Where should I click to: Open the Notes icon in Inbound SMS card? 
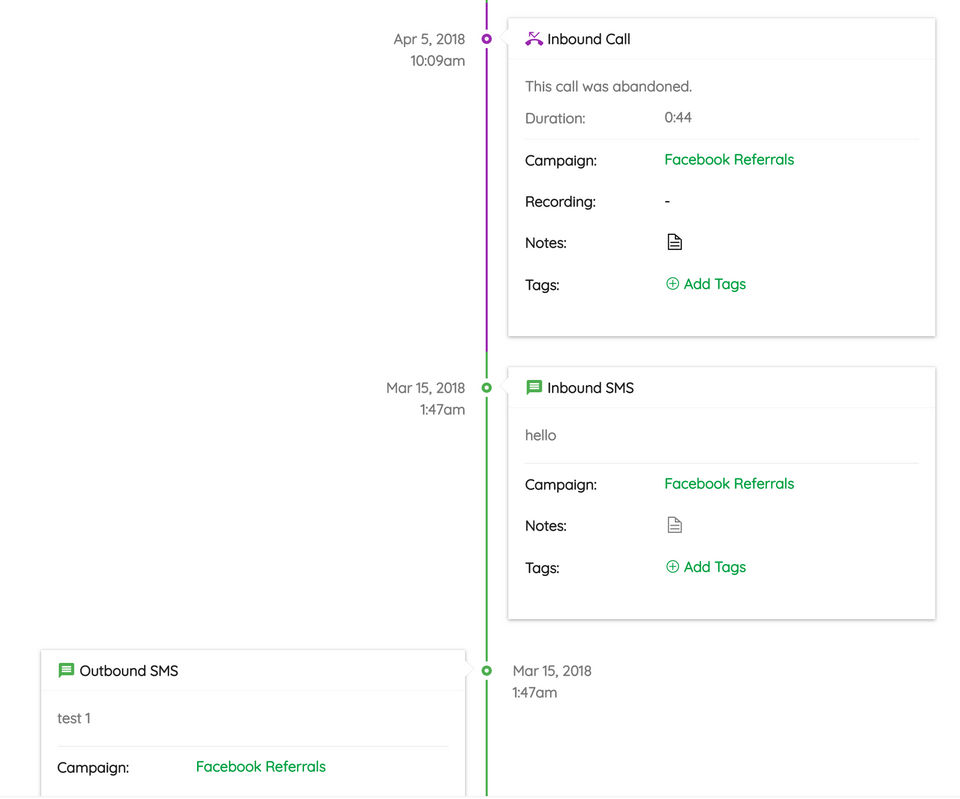click(x=675, y=525)
